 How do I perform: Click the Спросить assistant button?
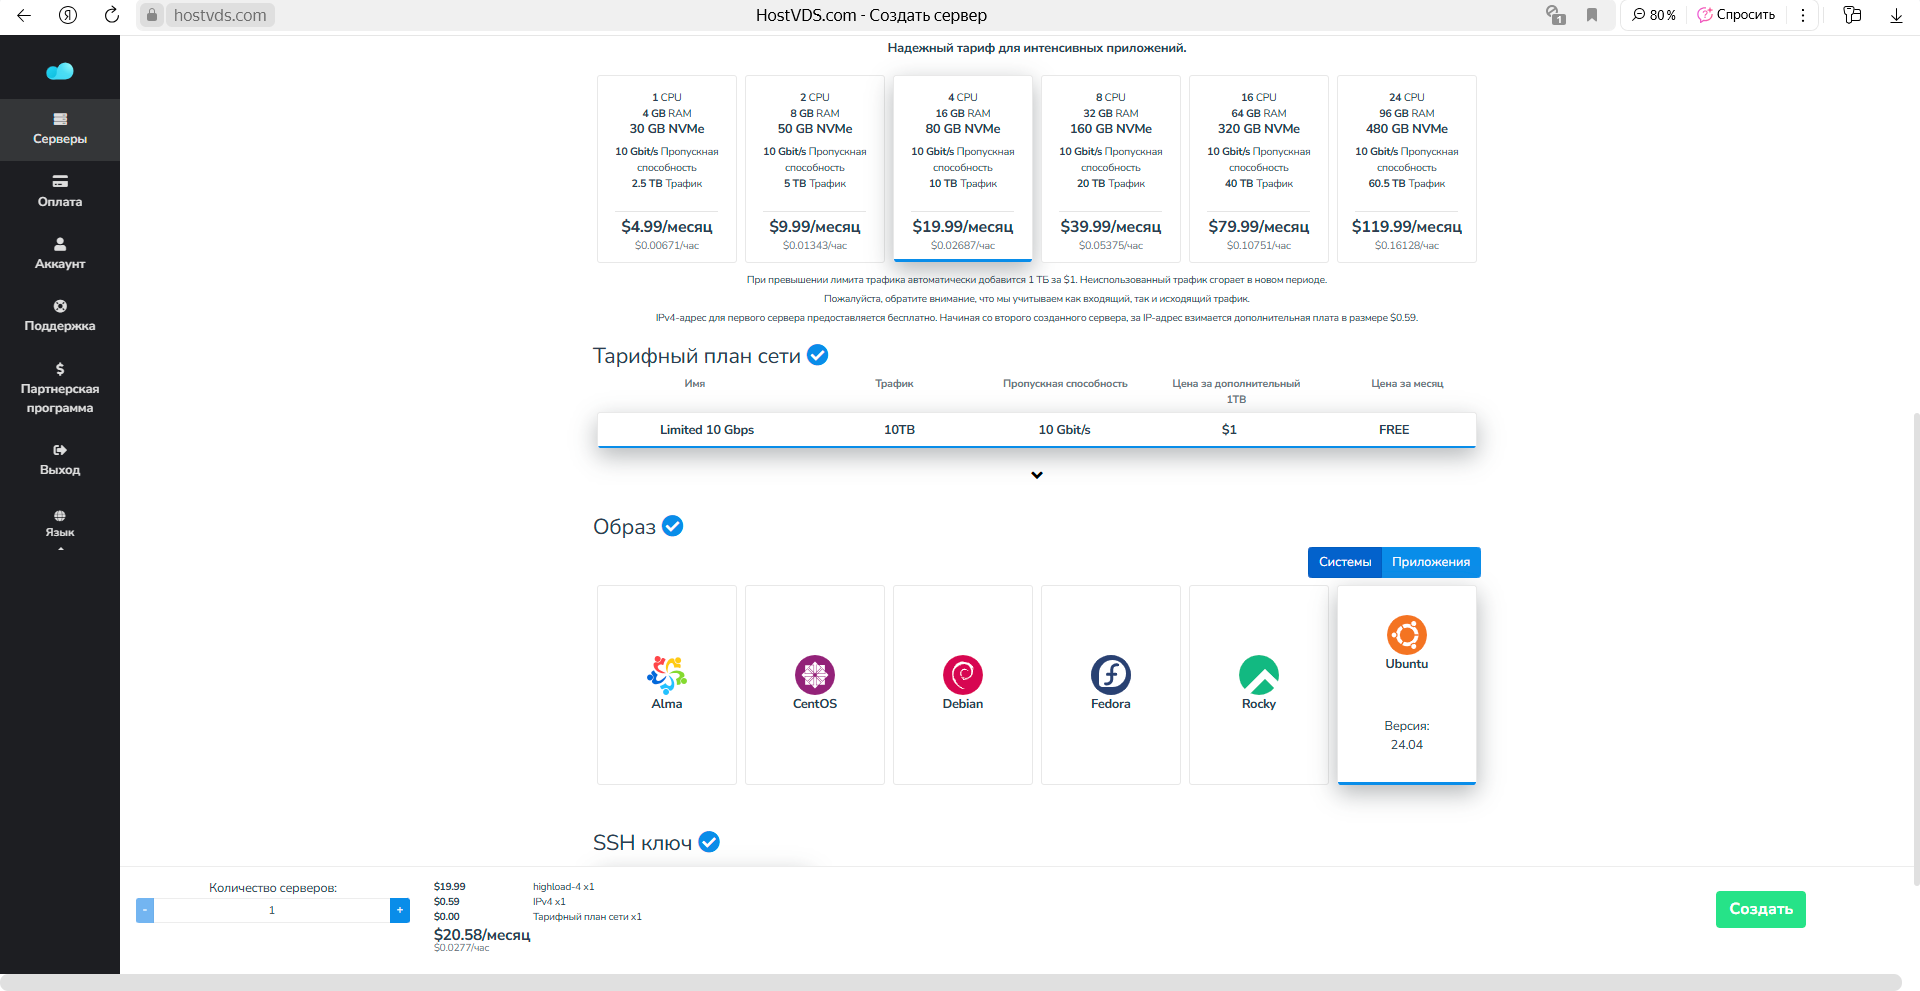click(1736, 15)
